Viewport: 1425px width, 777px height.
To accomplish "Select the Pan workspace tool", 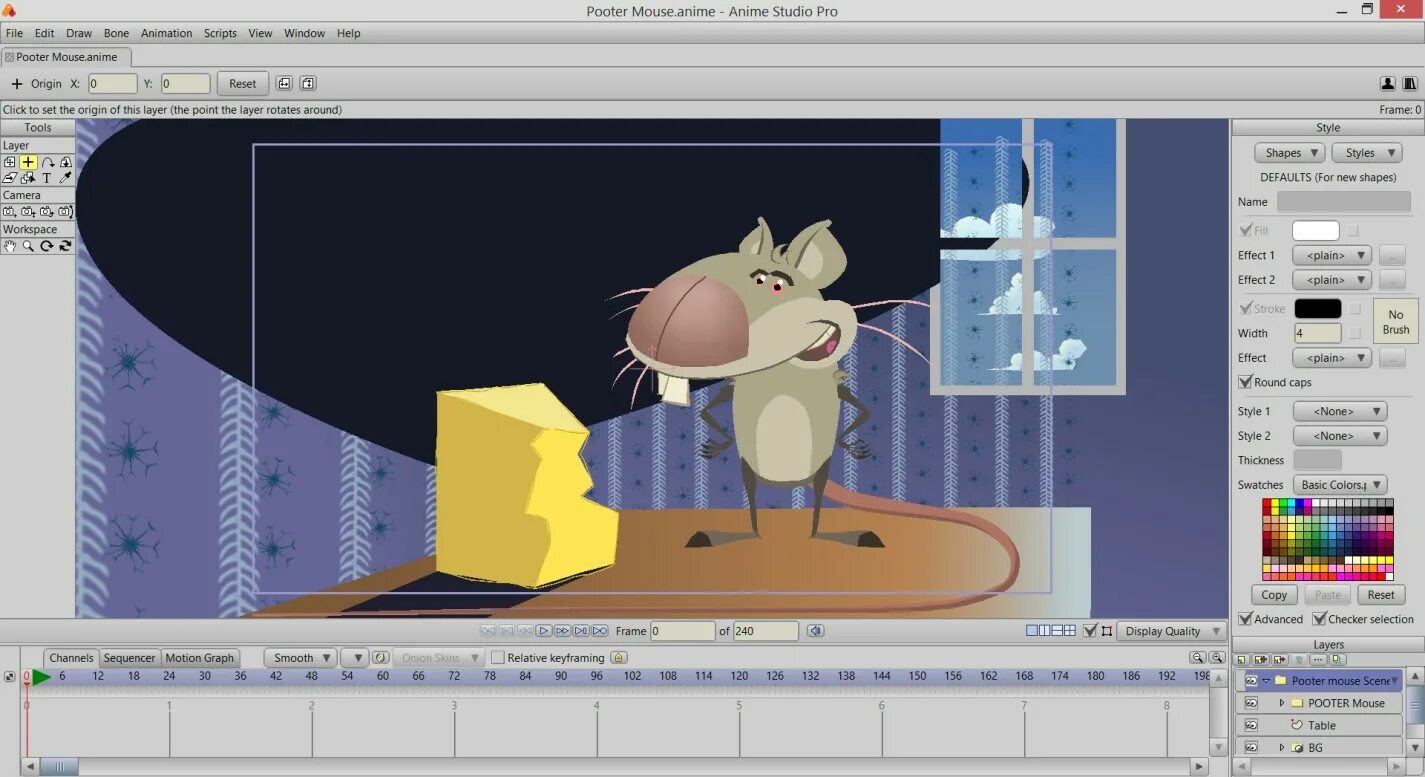I will (x=8, y=246).
